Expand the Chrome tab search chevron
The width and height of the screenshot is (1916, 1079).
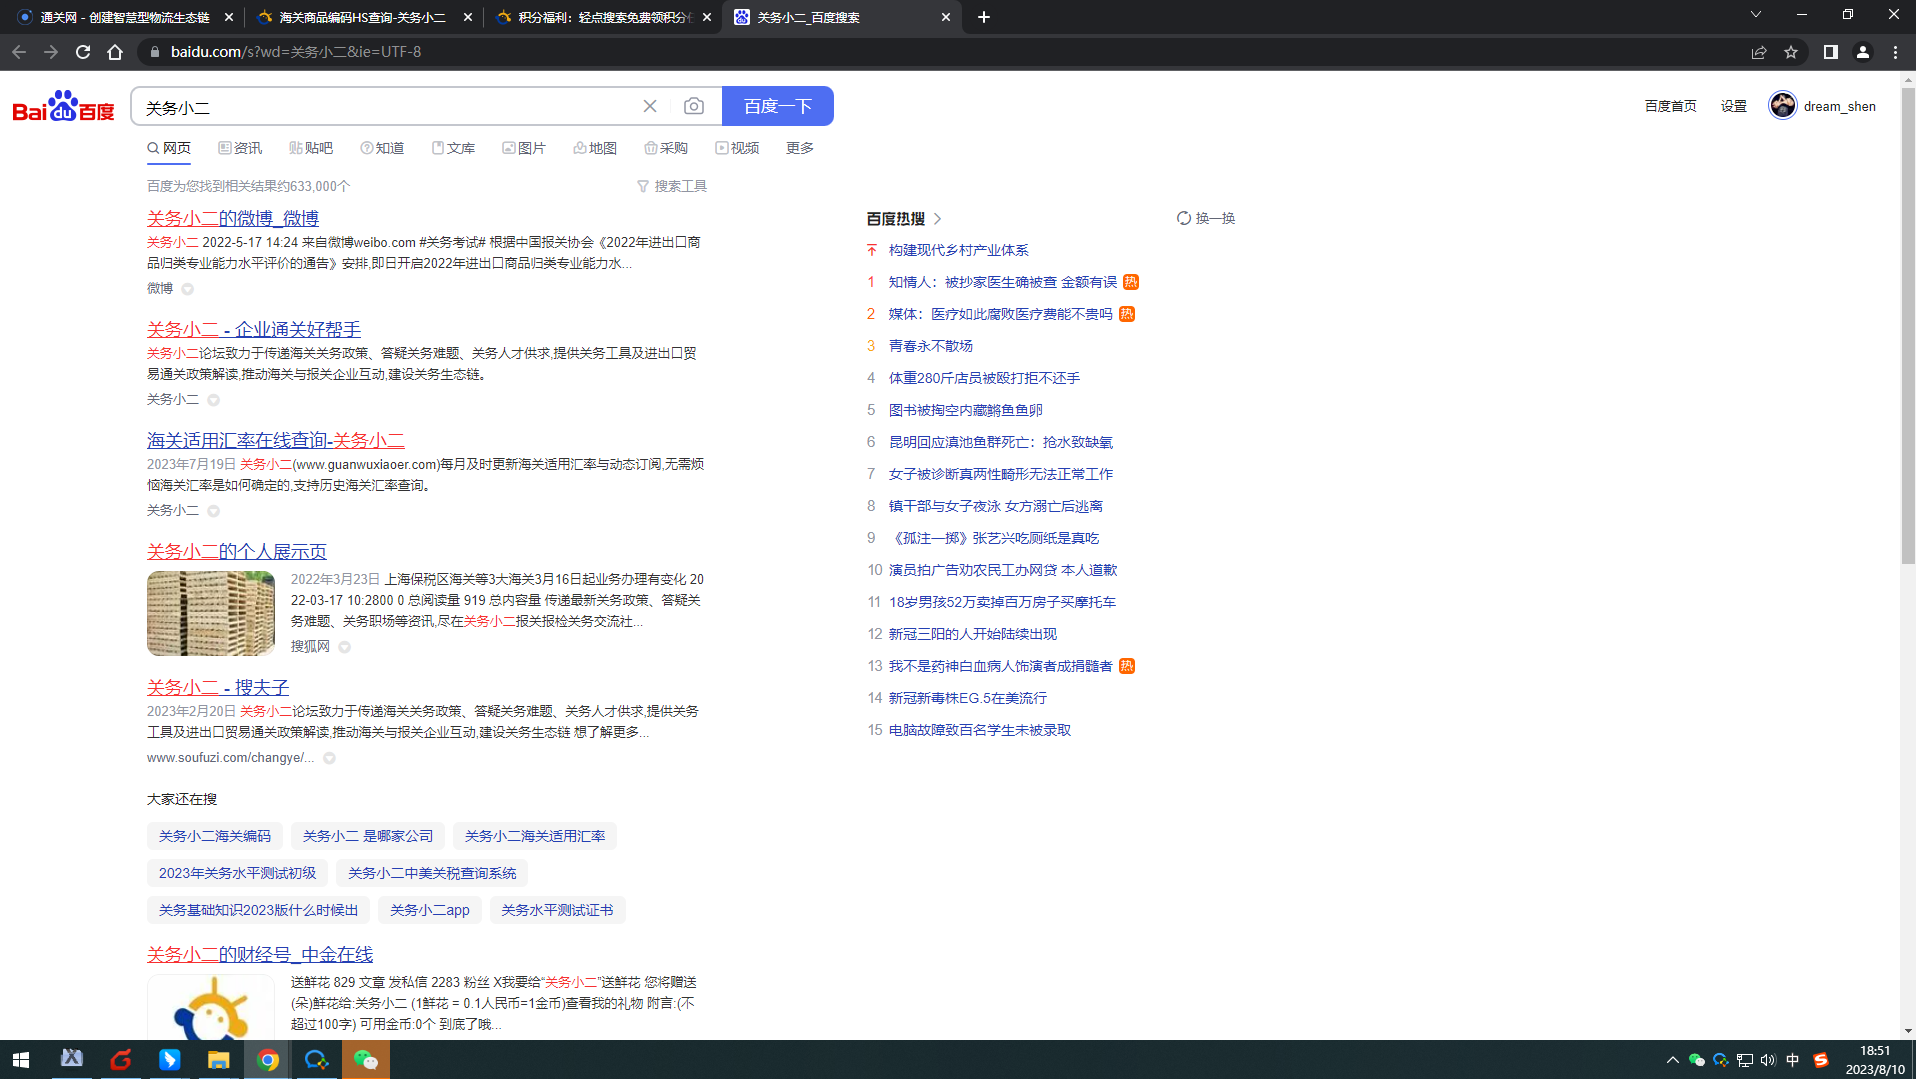(1756, 15)
